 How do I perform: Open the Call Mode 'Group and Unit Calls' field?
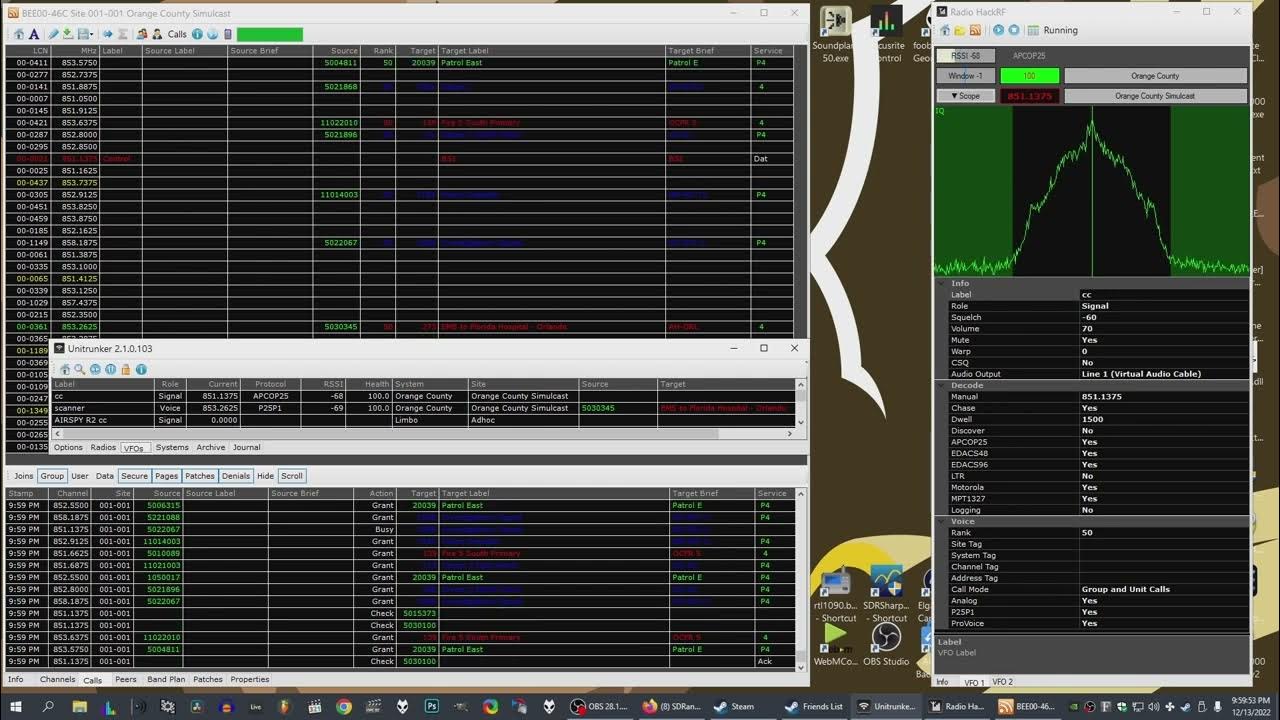pos(1163,589)
